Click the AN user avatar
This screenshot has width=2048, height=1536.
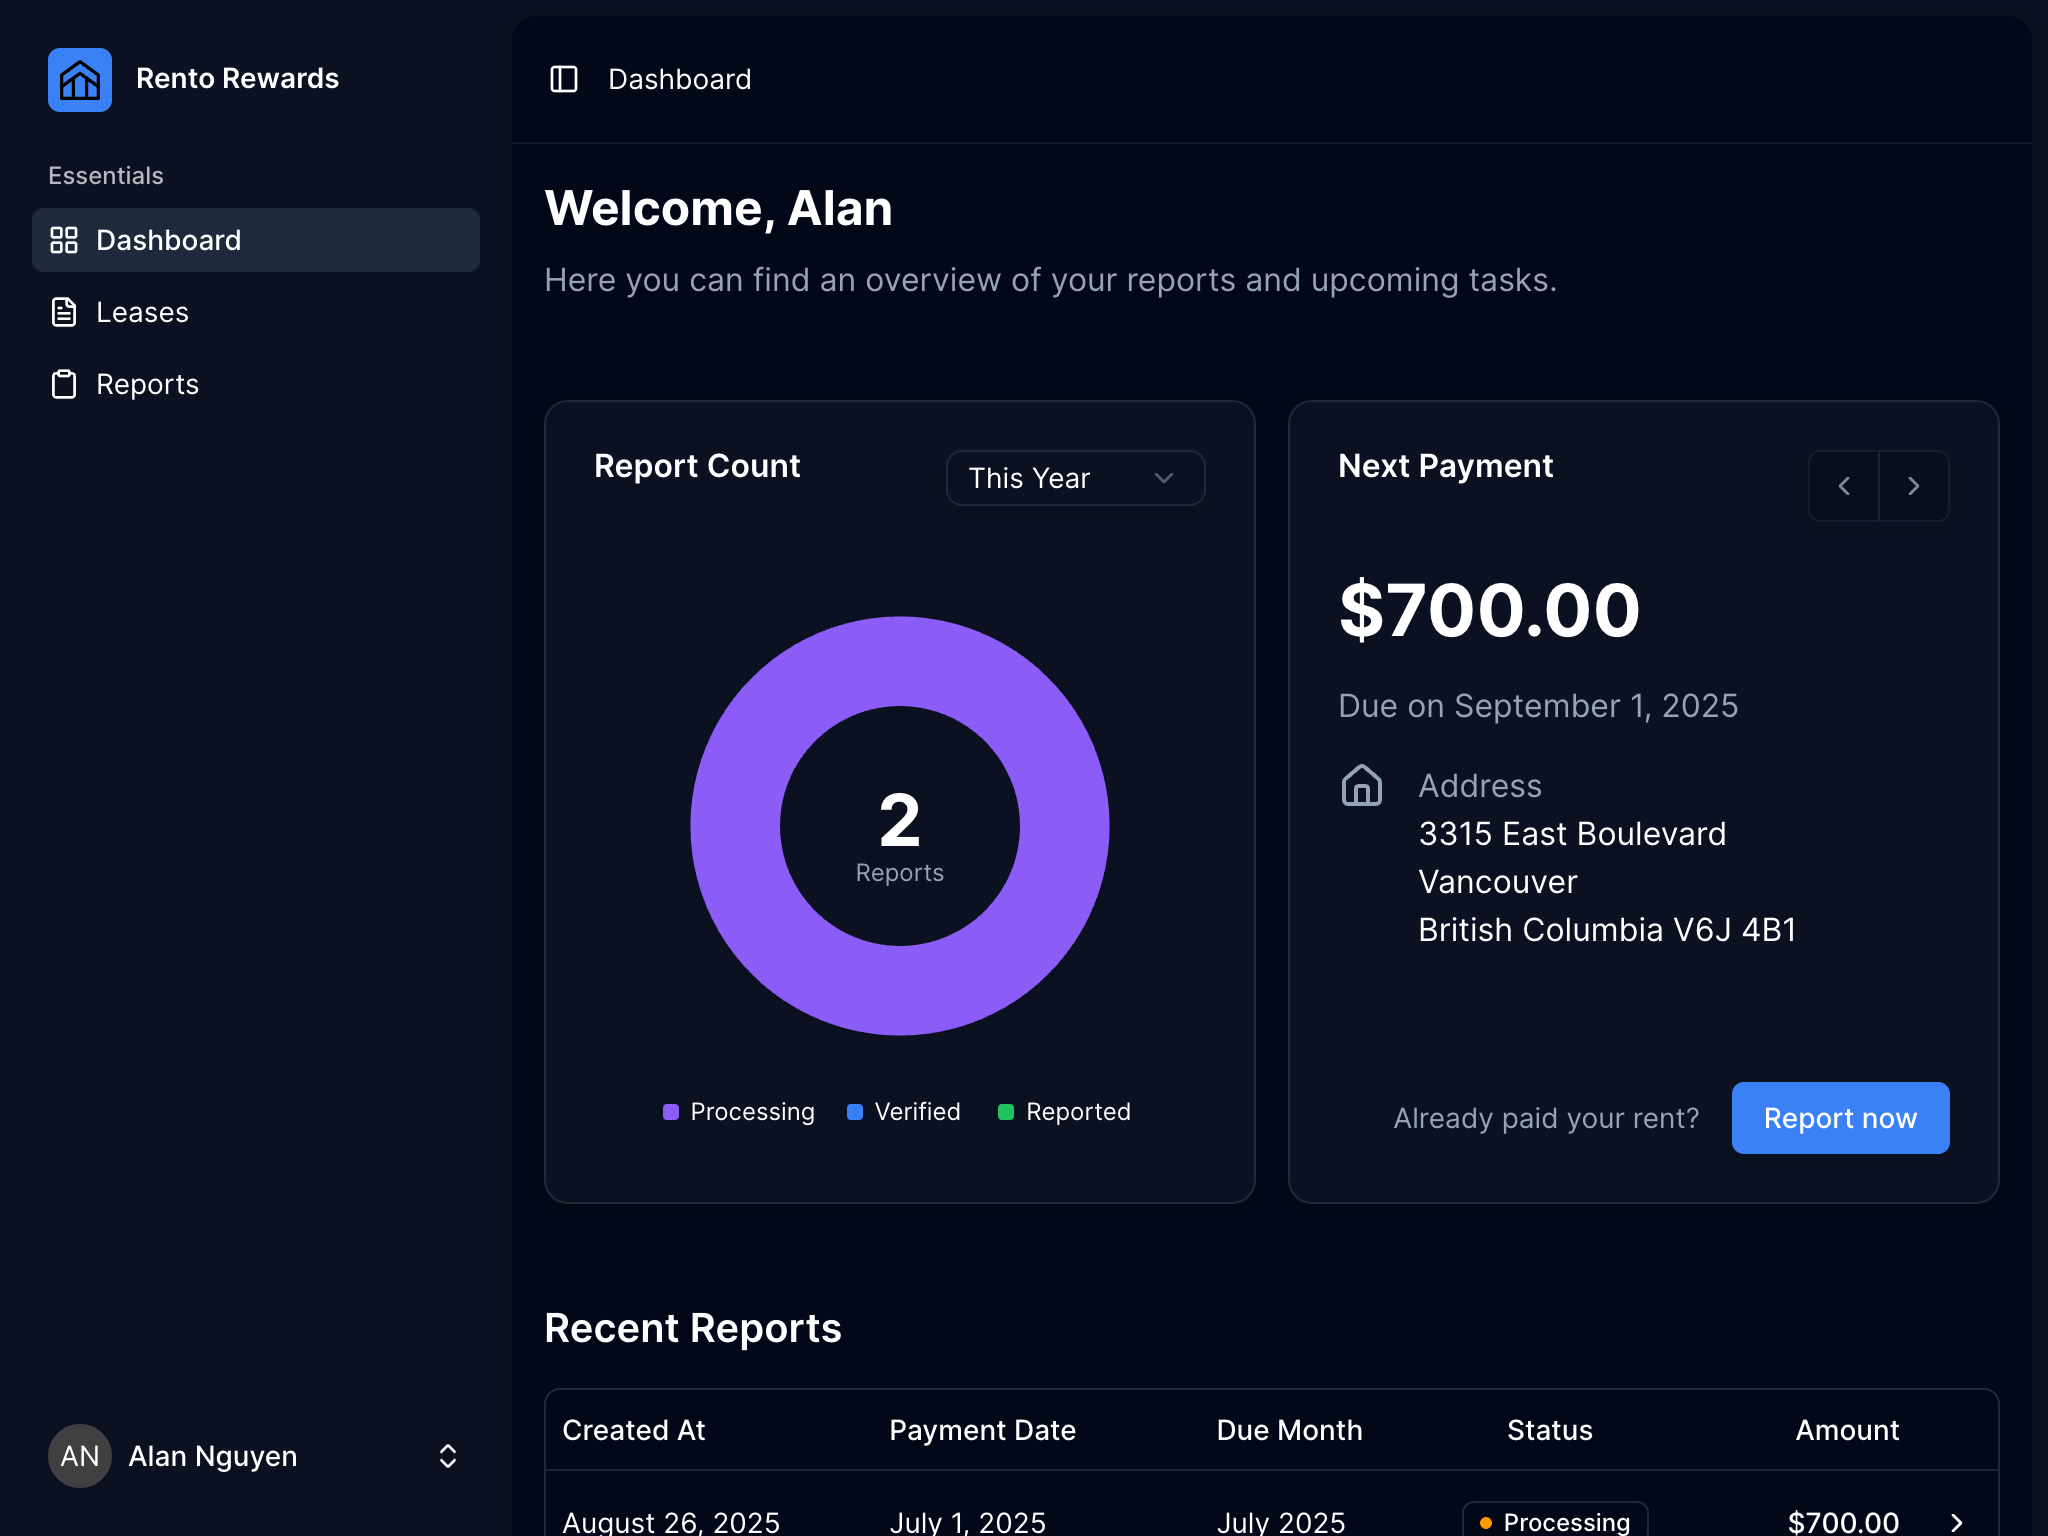[80, 1456]
